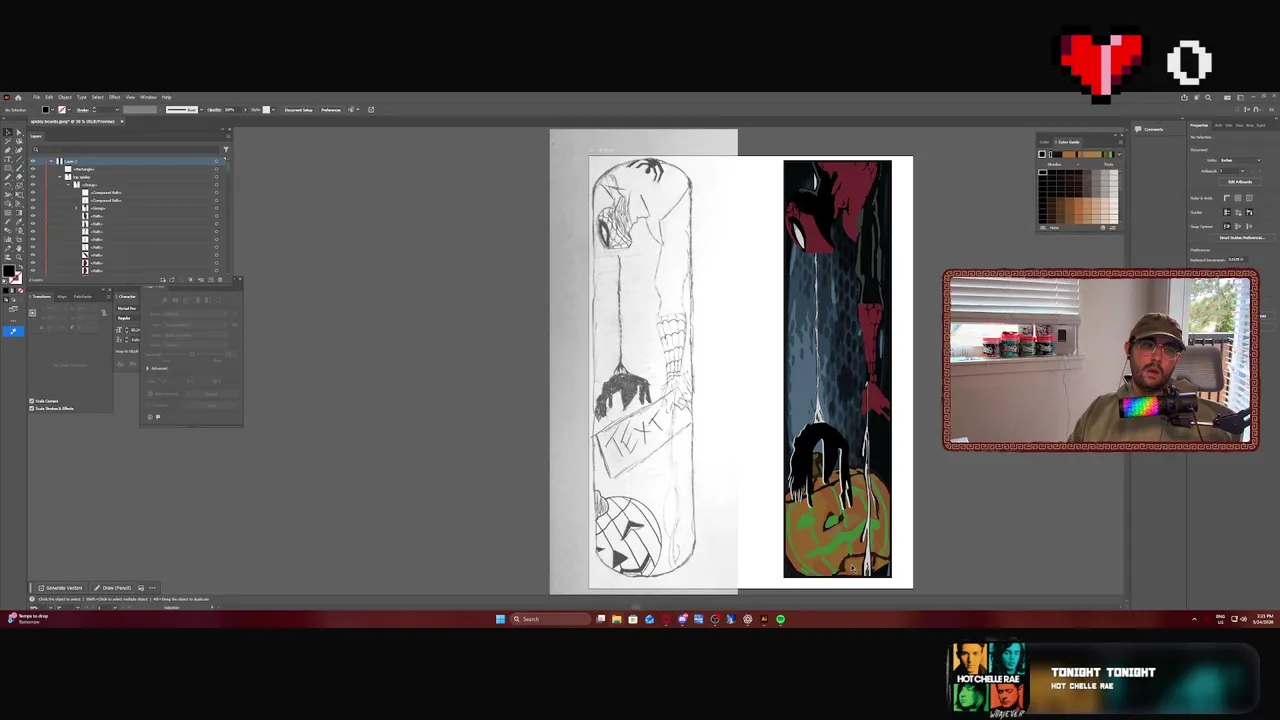1280x720 pixels.
Task: Switch to the Color tab beside Color Guide
Action: (1044, 142)
